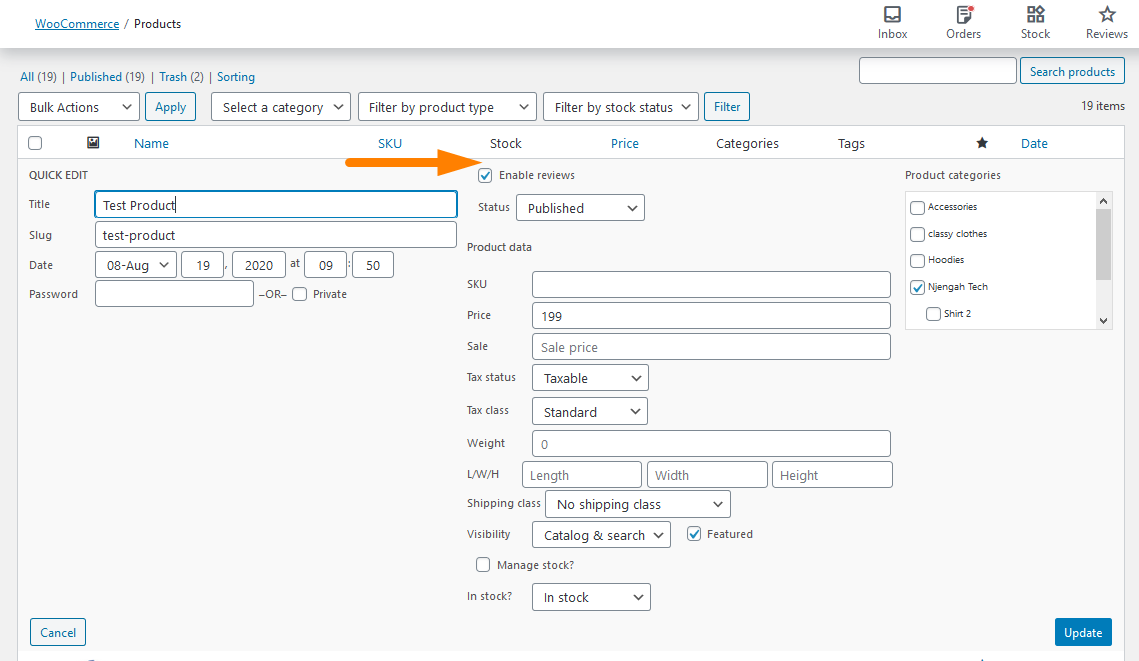Click the Filter button
The width and height of the screenshot is (1139, 661).
727,107
